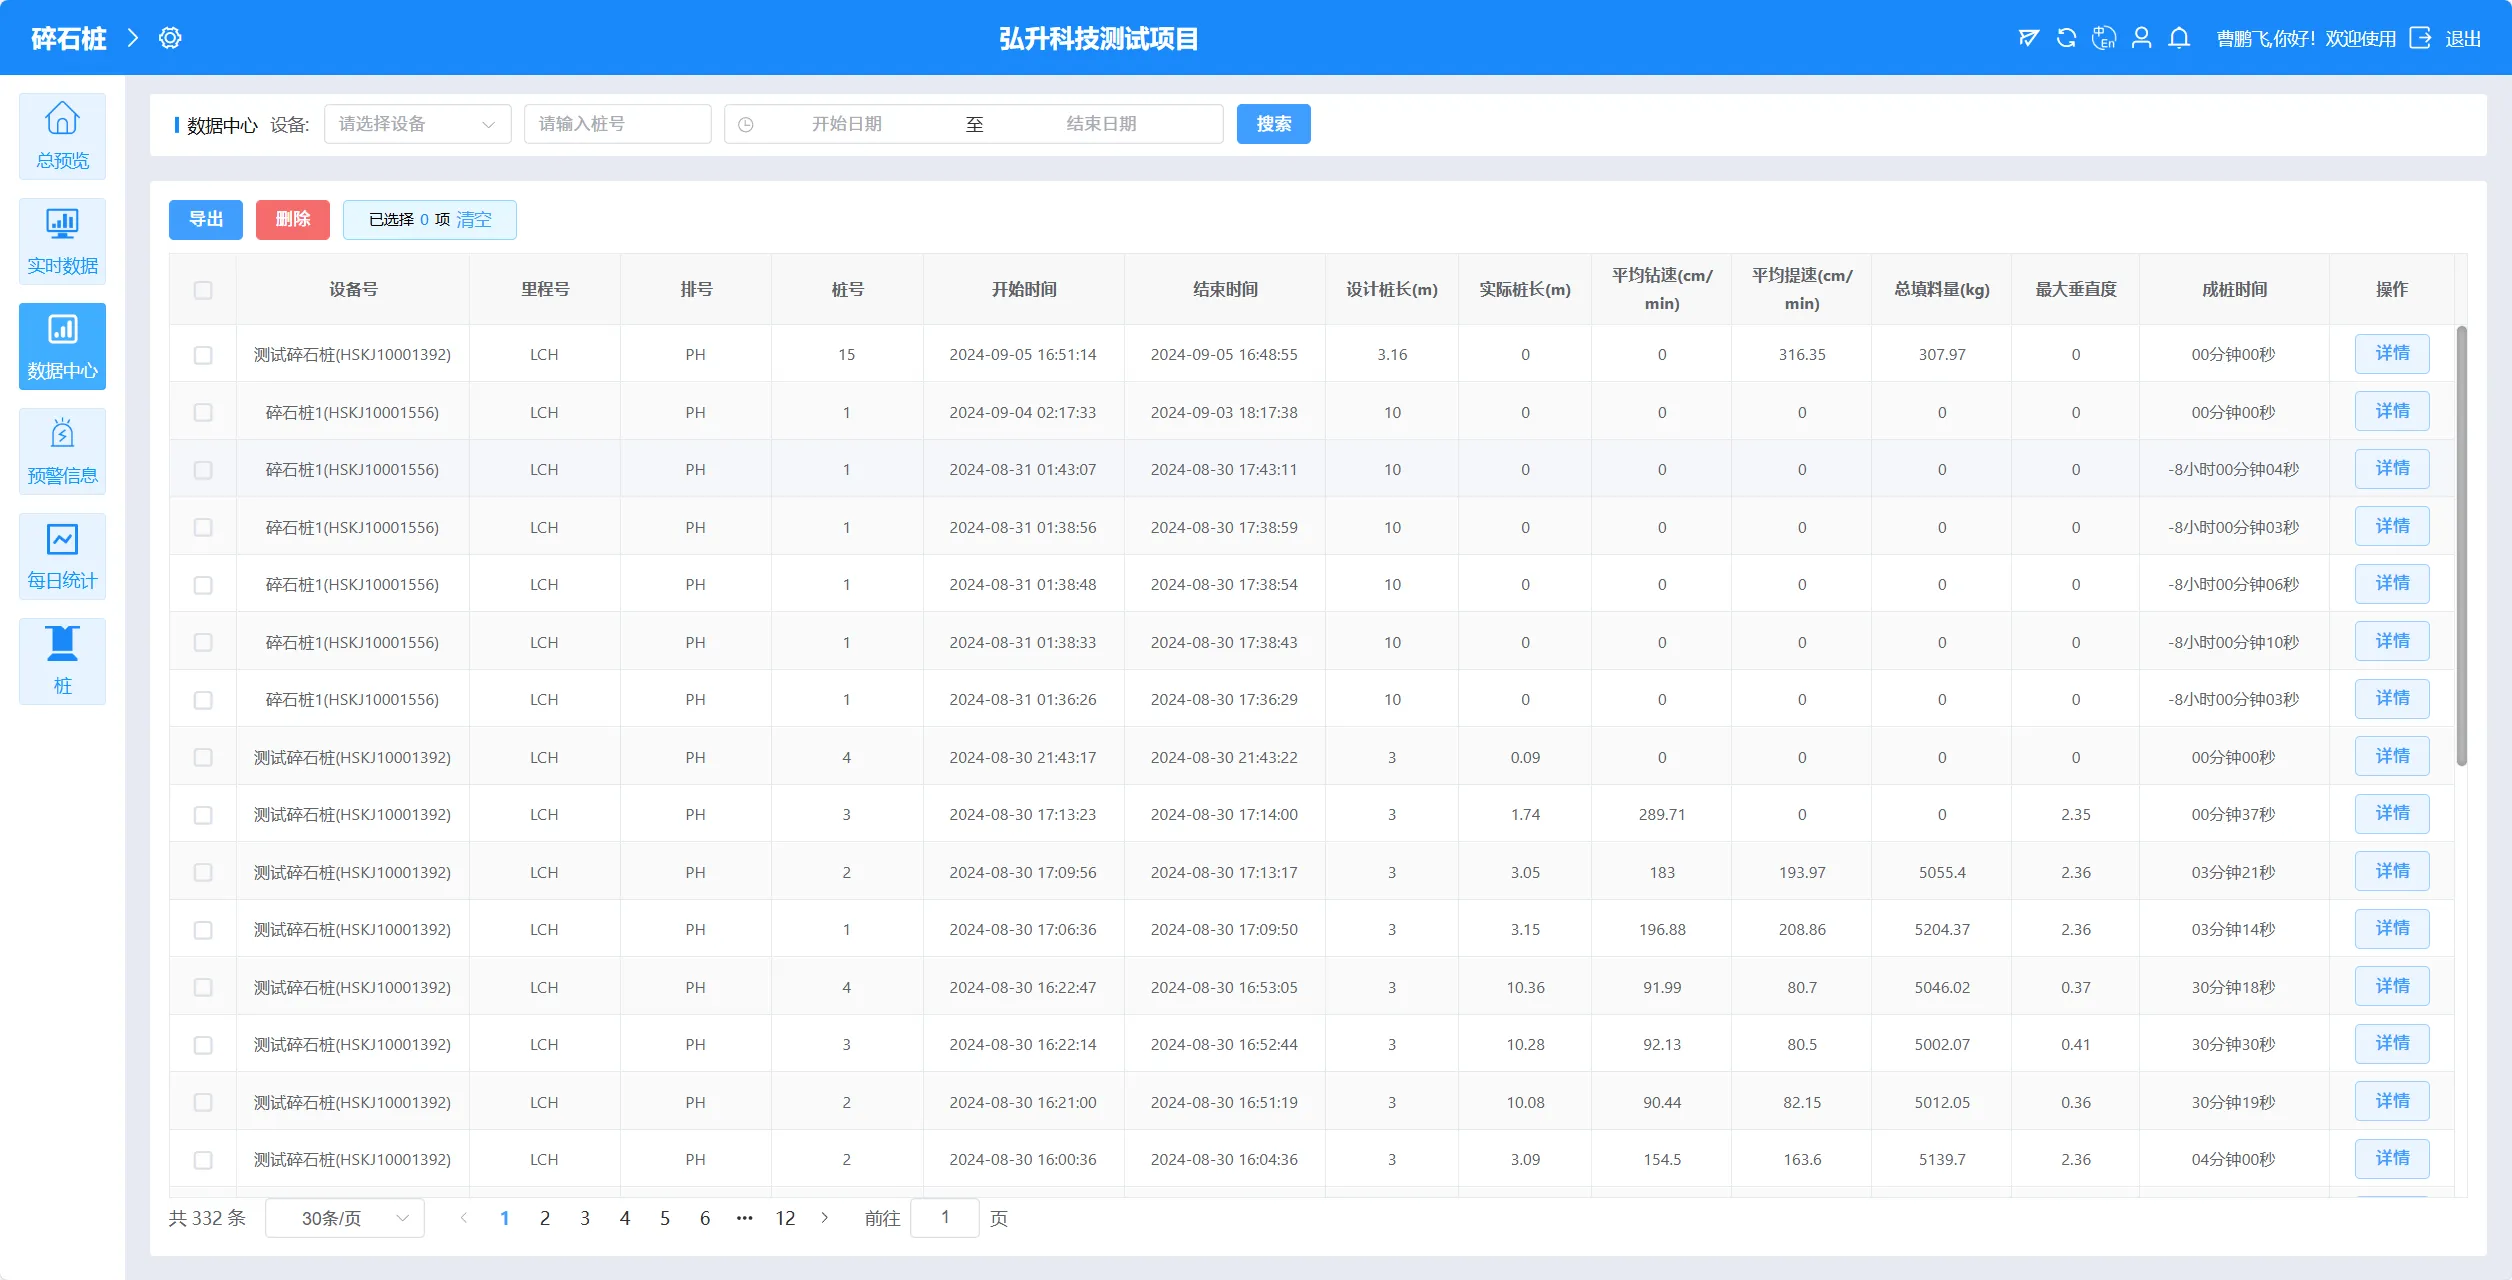Screen dimensions: 2512x1280
Task: Click the paper plane send icon
Action: (2028, 38)
